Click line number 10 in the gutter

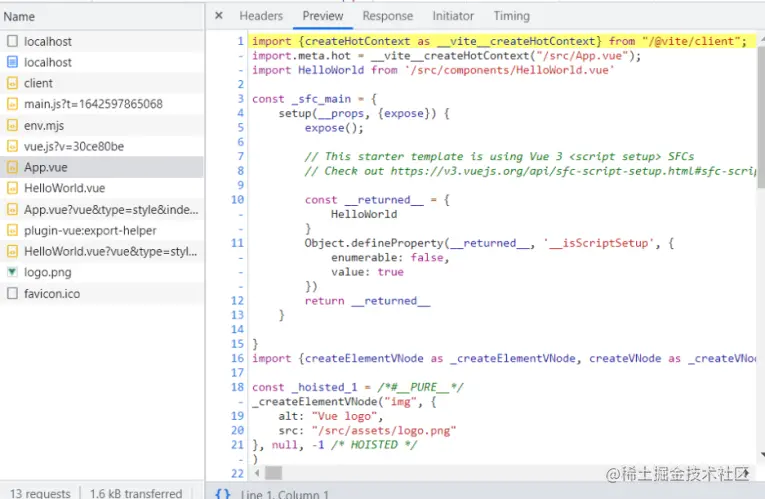click(x=237, y=200)
